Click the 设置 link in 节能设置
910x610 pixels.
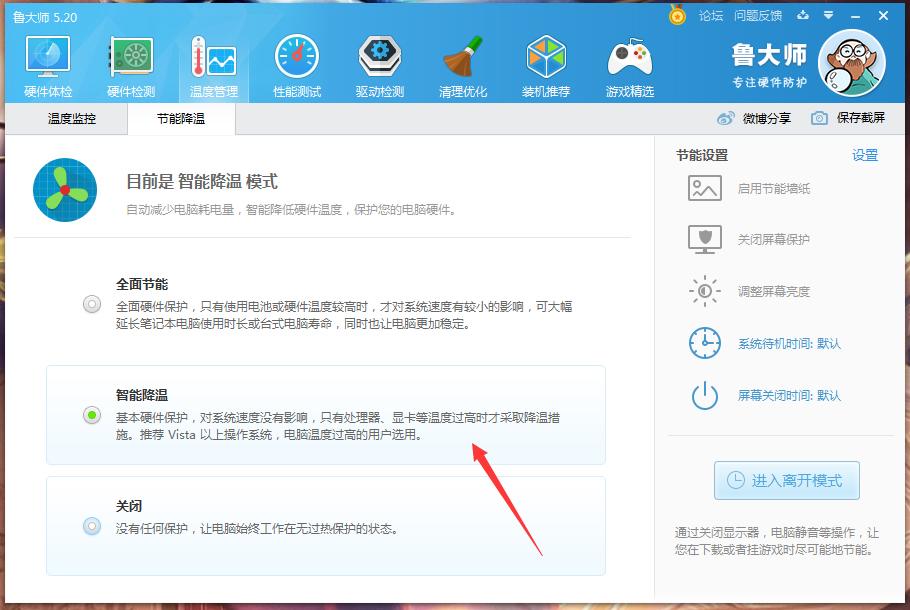point(865,156)
